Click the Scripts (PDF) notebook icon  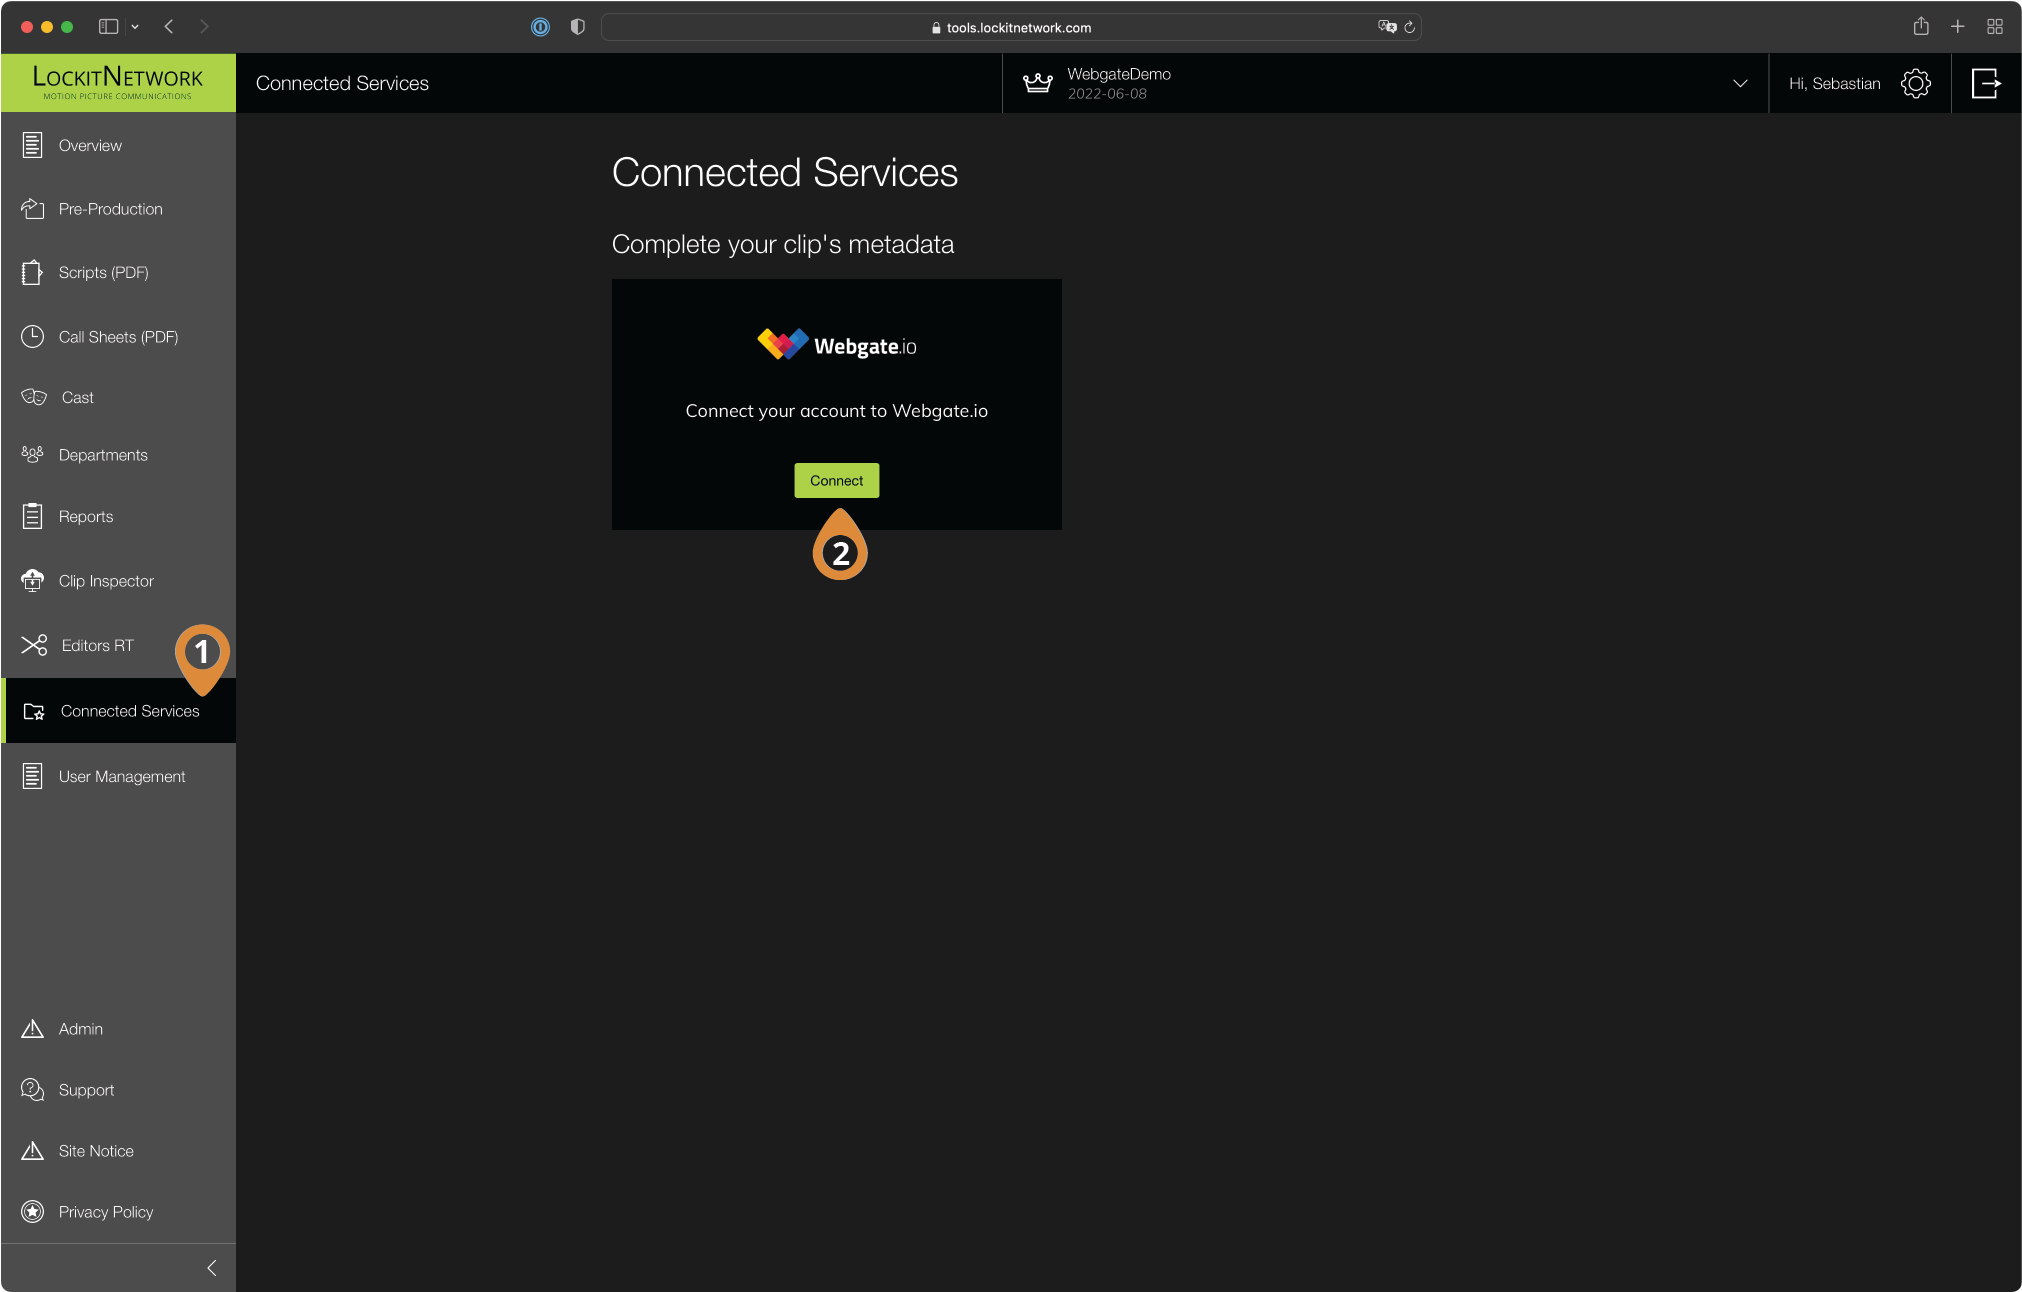pyautogui.click(x=32, y=272)
